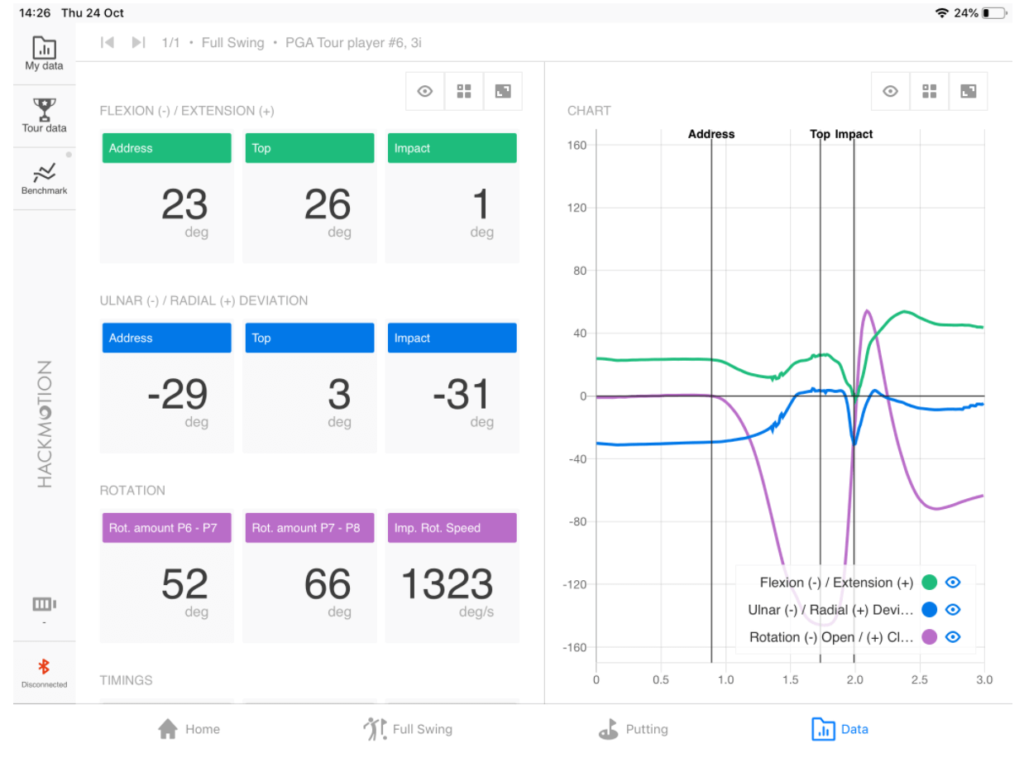The width and height of the screenshot is (1024, 758).
Task: Skip to last swing record
Action: 139,43
